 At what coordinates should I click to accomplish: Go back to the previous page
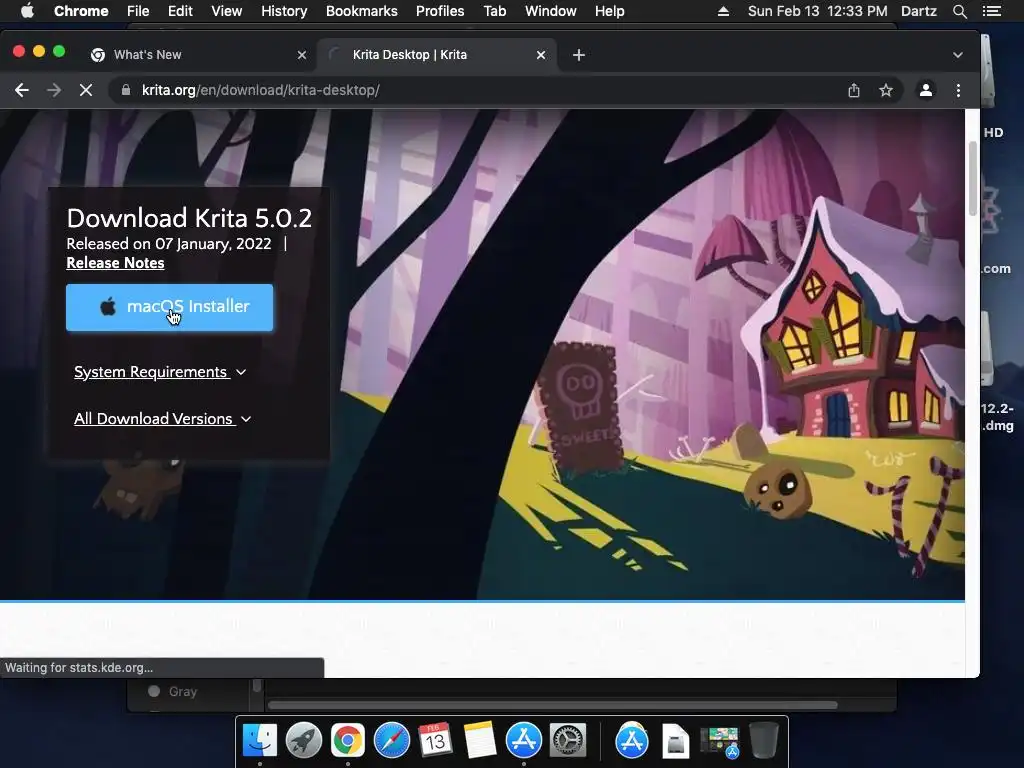[22, 90]
